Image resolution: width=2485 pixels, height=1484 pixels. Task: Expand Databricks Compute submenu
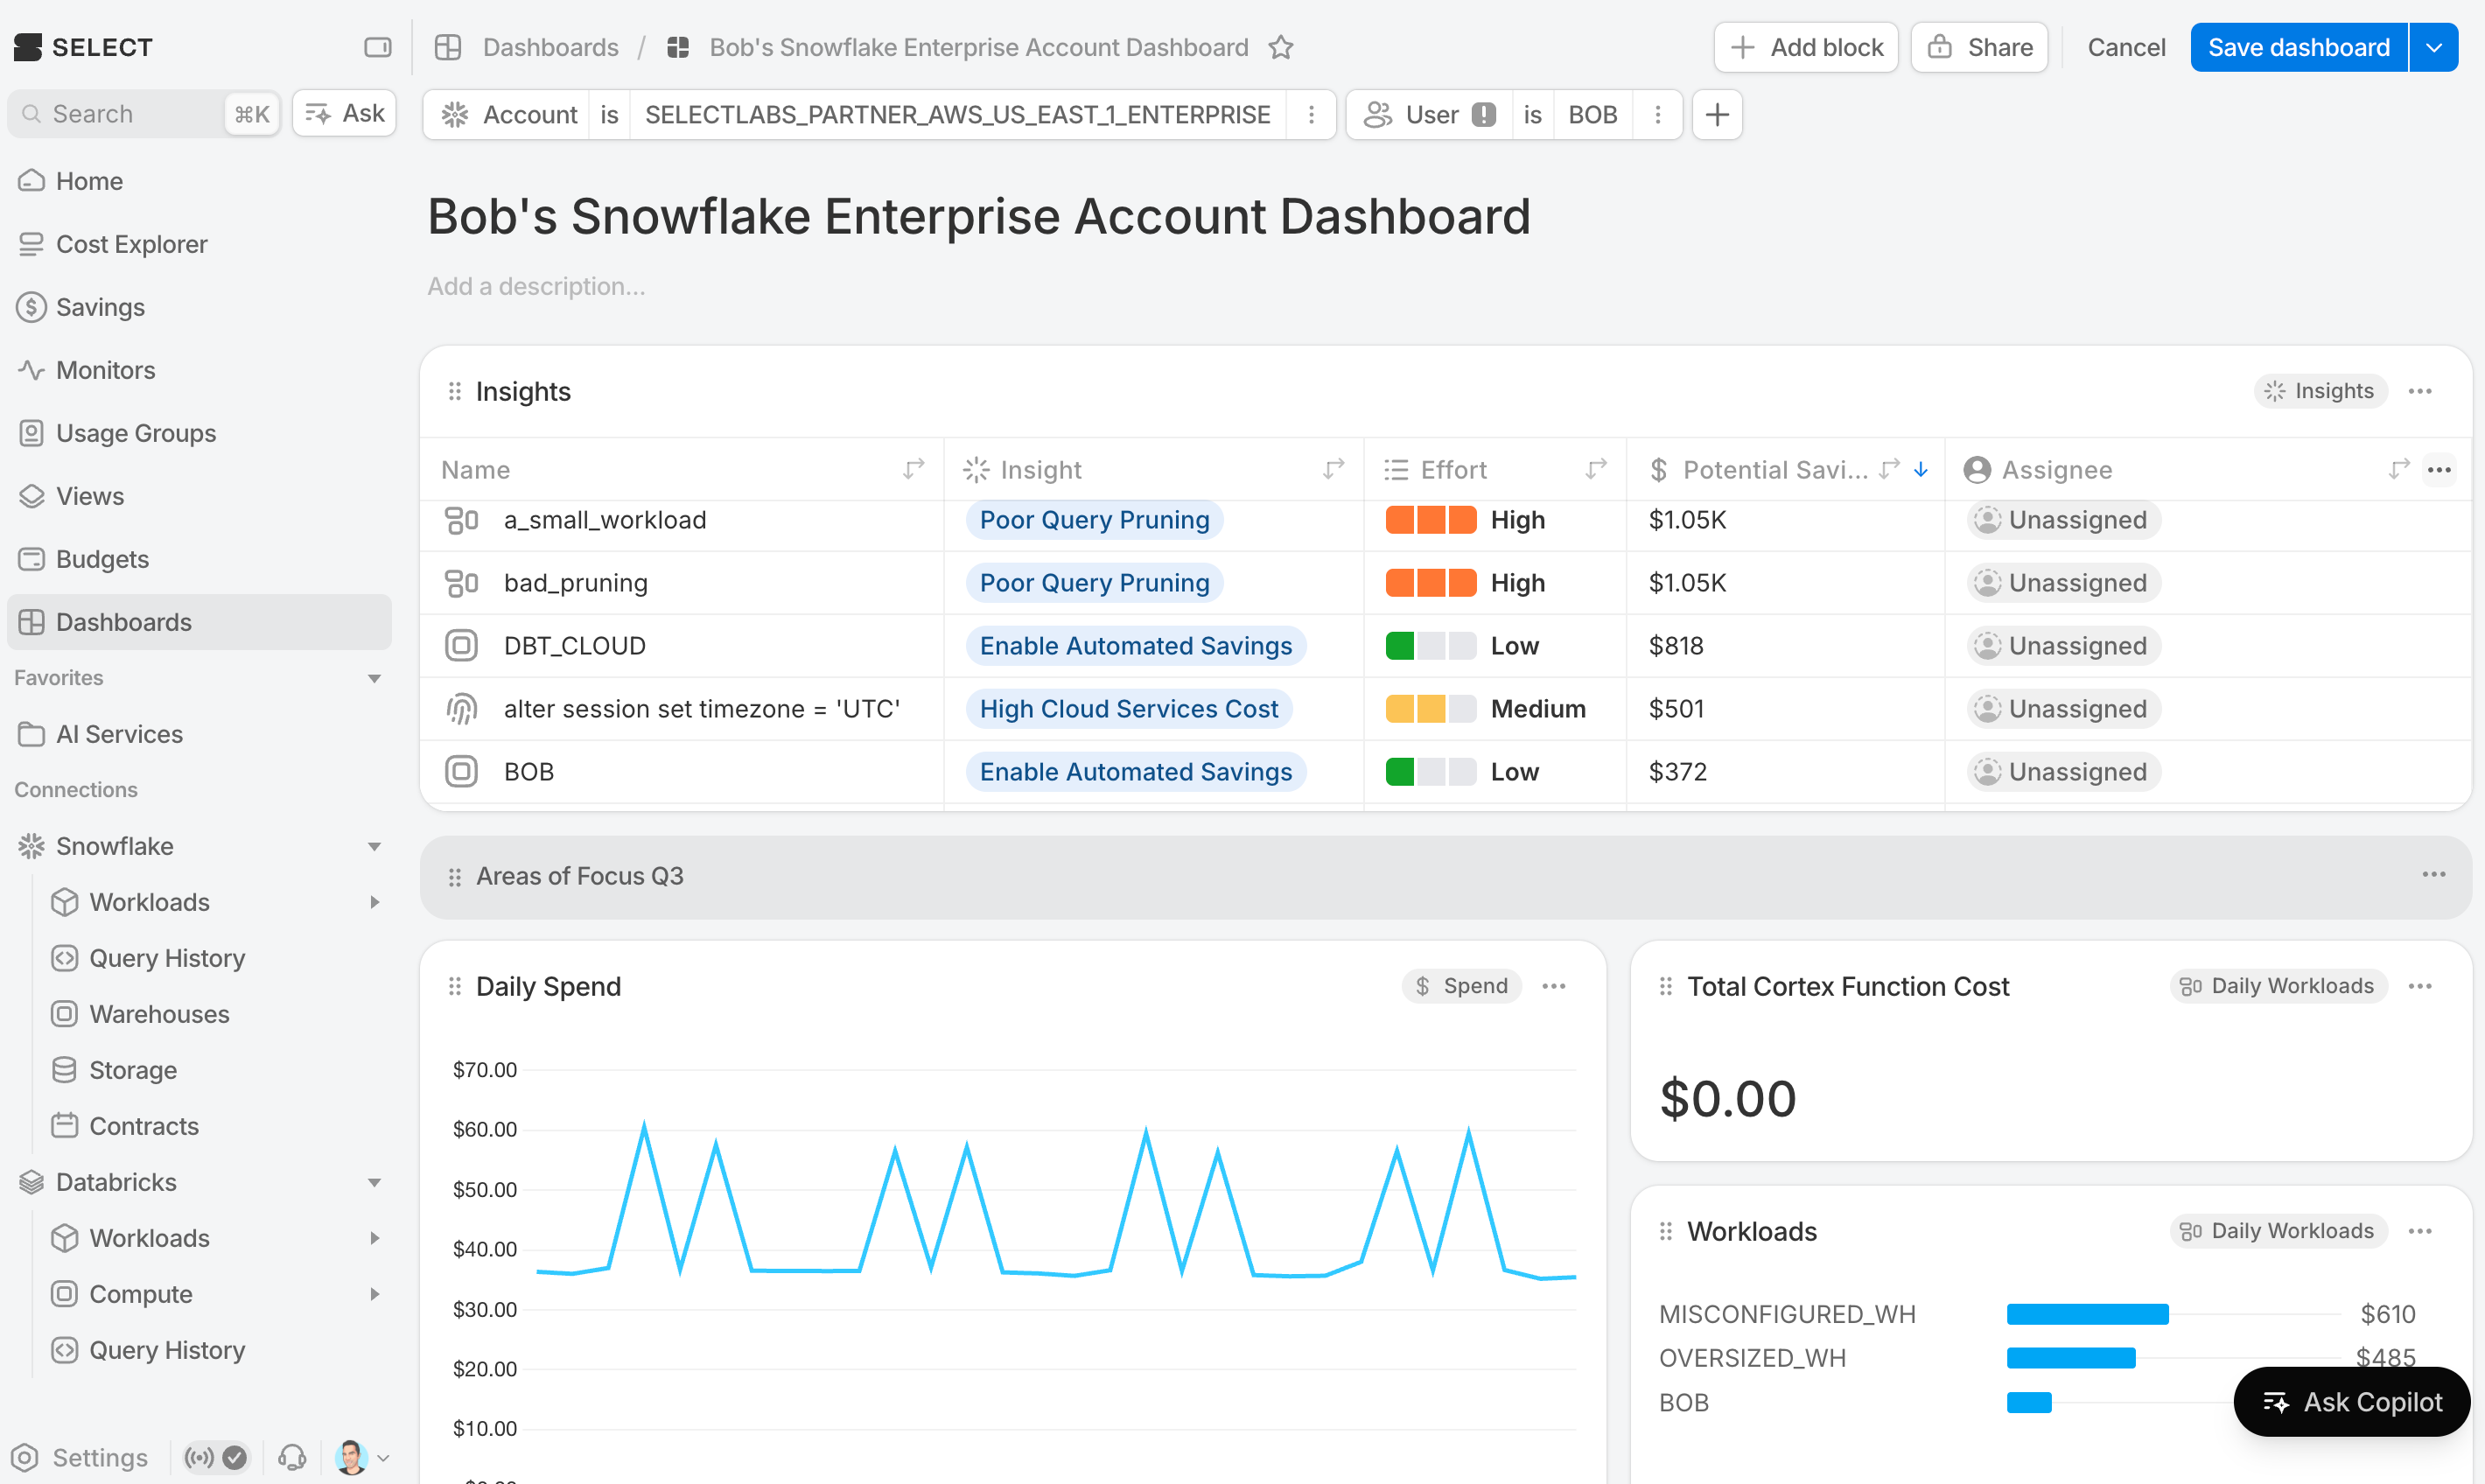point(374,1294)
